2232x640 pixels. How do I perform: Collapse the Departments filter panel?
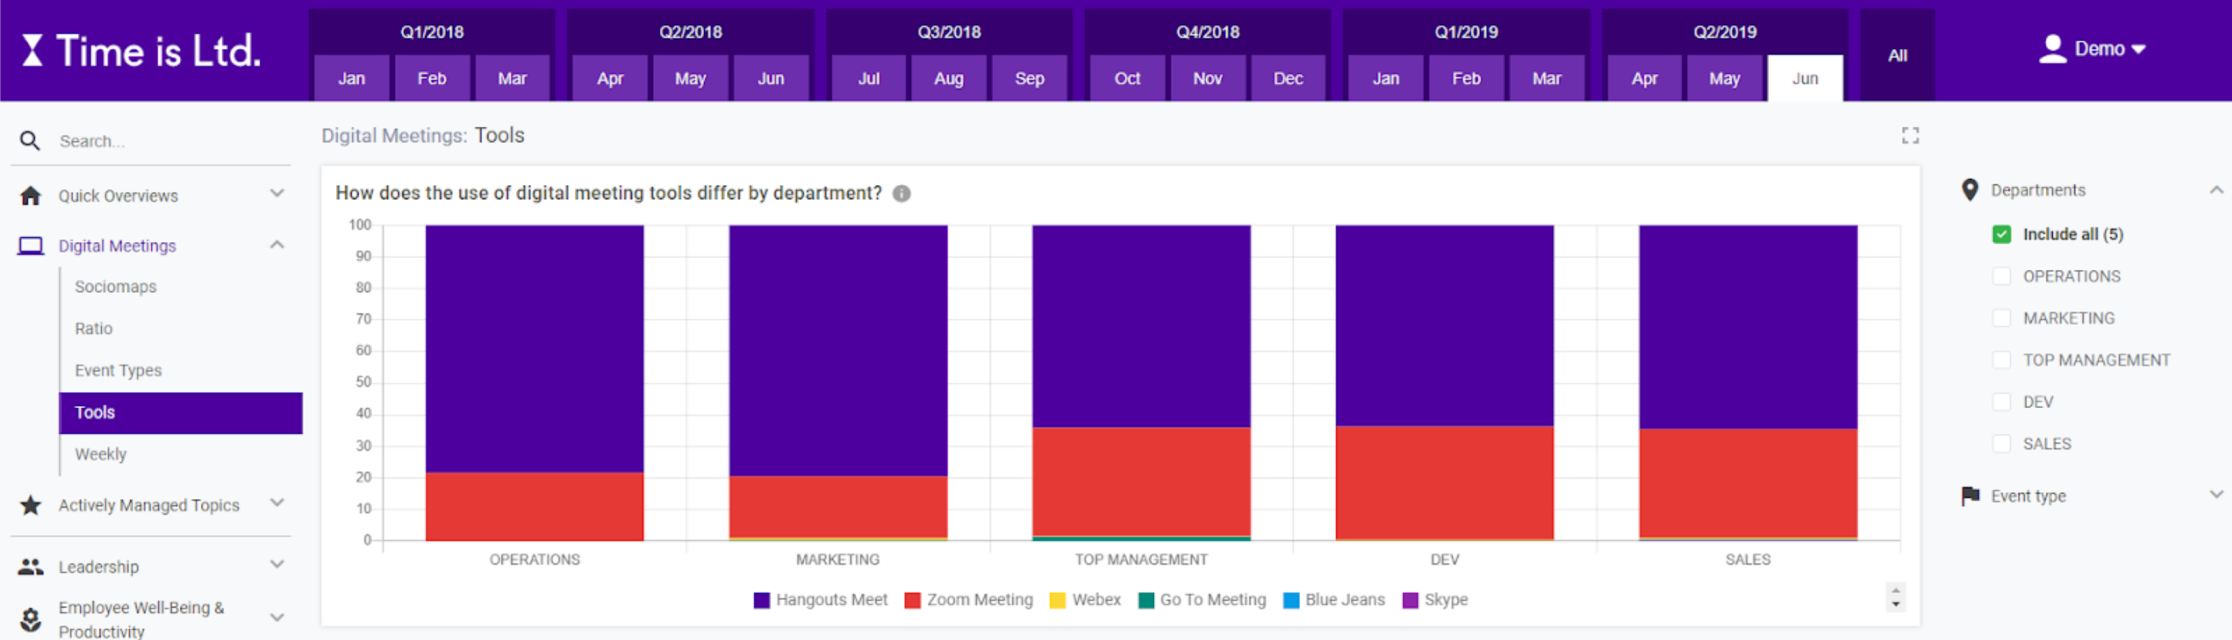[2216, 189]
